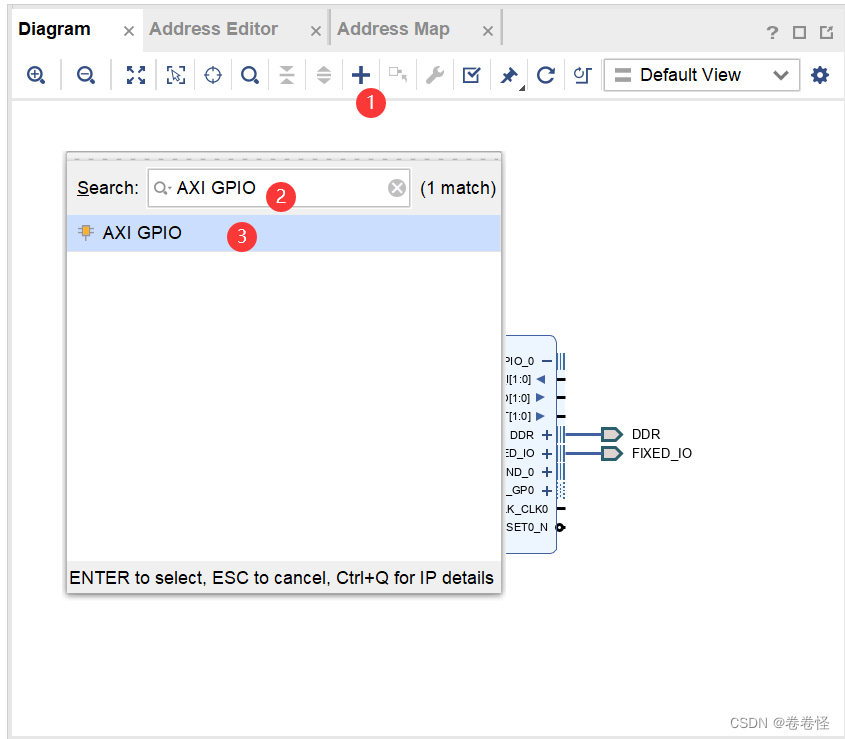
Task: Click the help question mark icon
Action: coord(771,32)
